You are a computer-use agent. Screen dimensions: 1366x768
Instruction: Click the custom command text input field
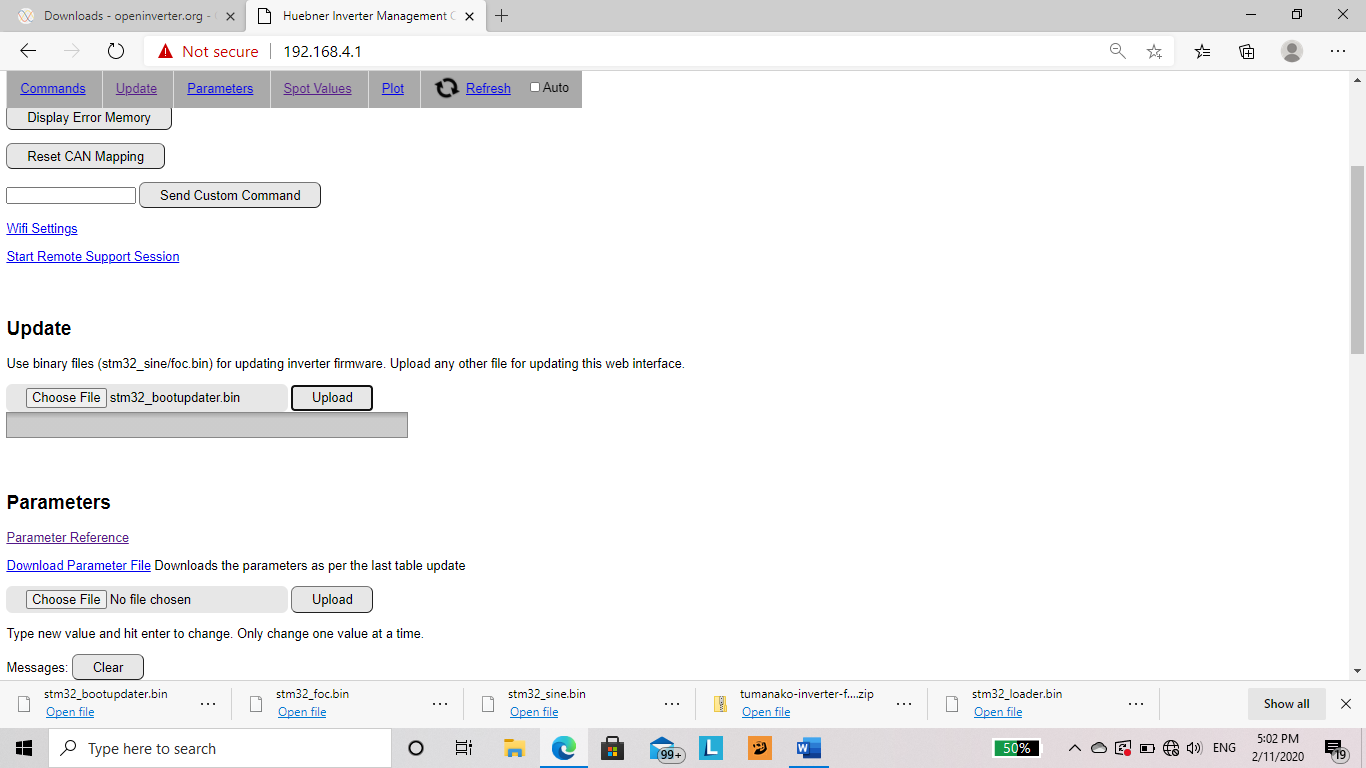(71, 195)
